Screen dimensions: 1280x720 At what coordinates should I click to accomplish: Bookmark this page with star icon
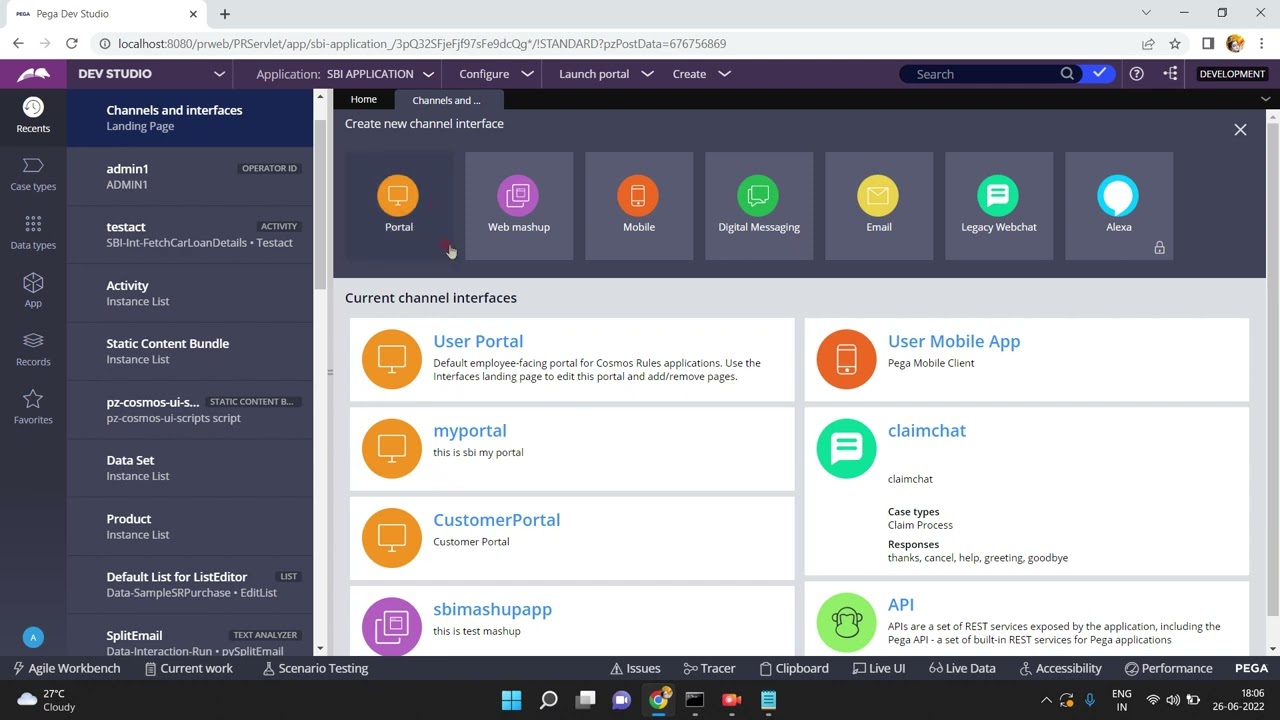1175,44
